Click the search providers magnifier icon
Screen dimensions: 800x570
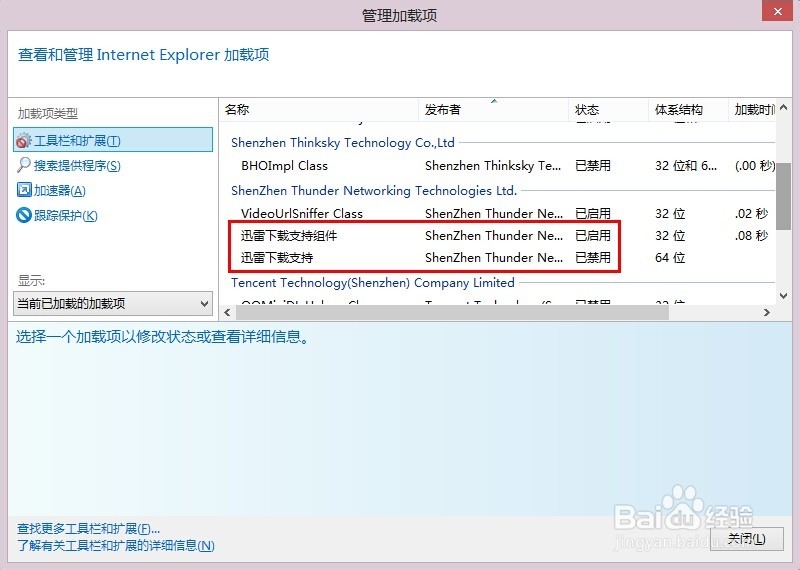[x=23, y=165]
